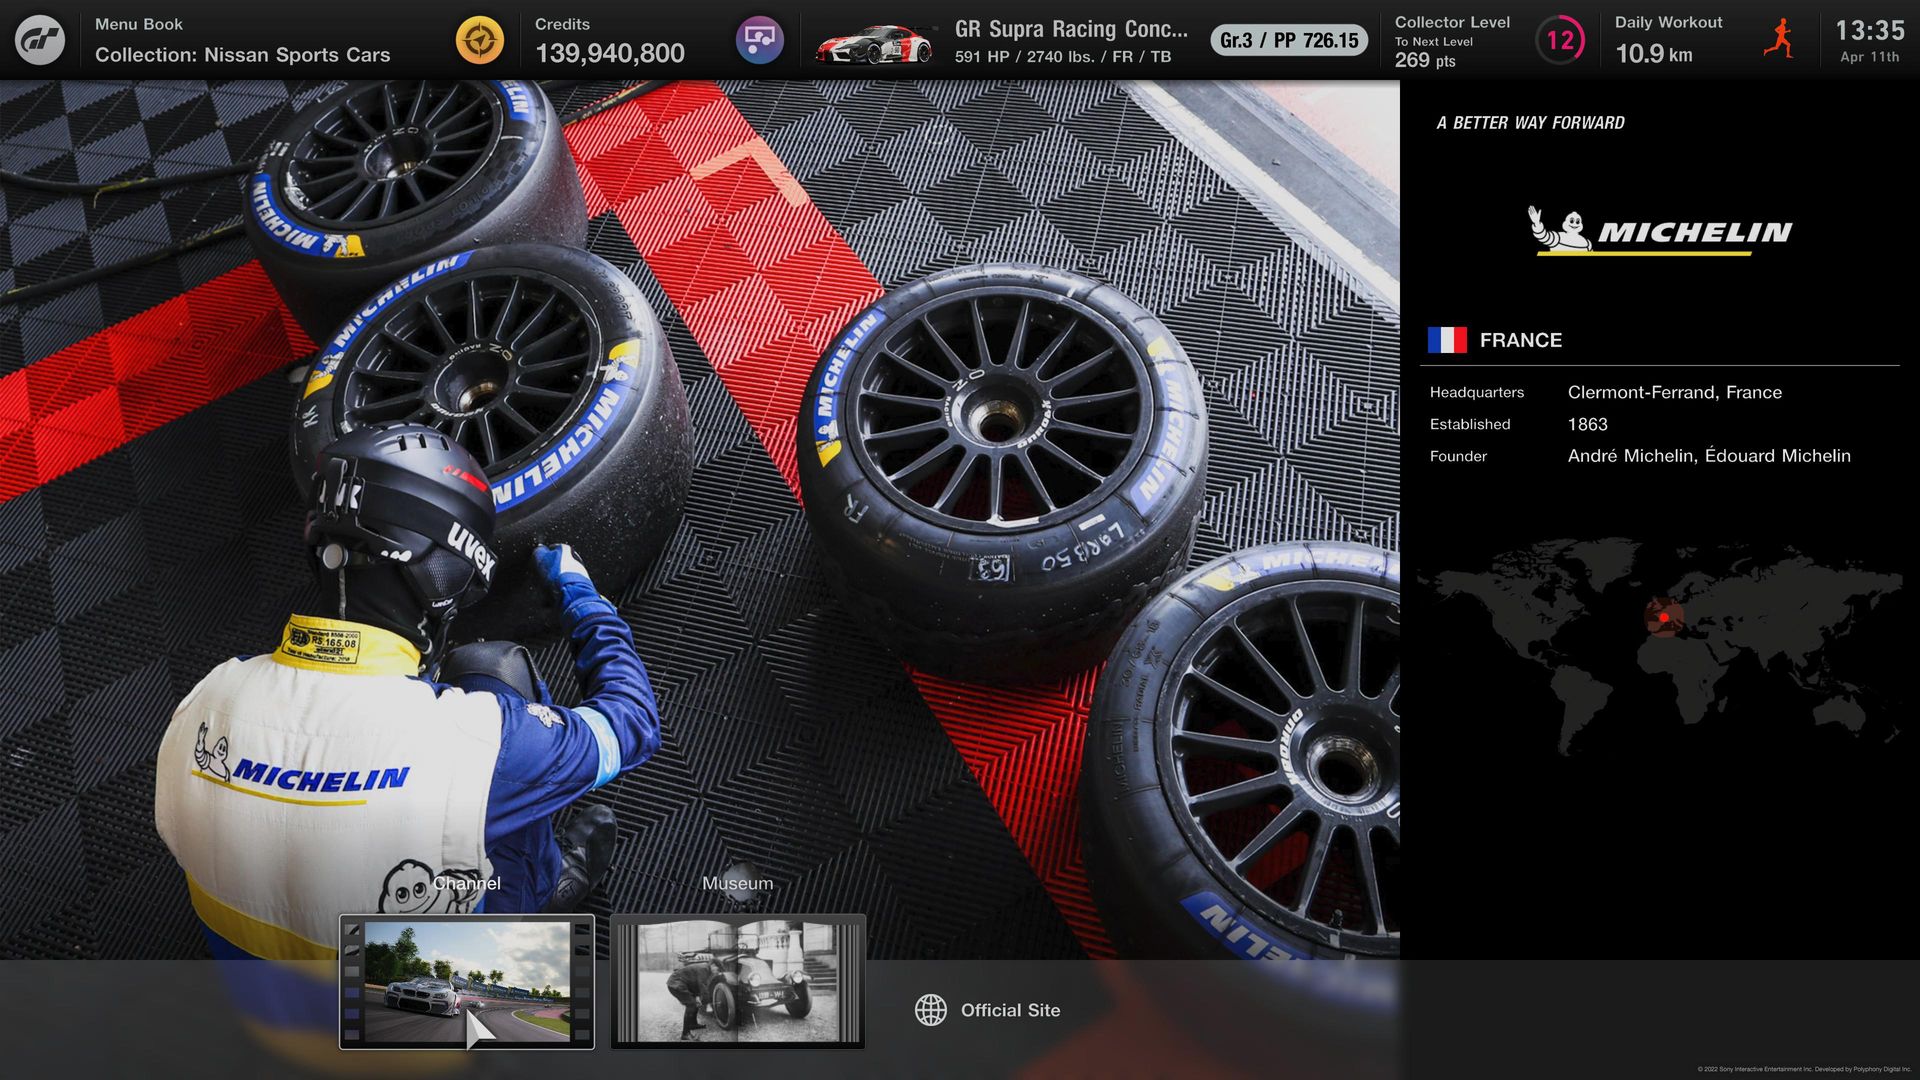
Task: Click the Daily Workout 10.9 km distance
Action: (1653, 54)
